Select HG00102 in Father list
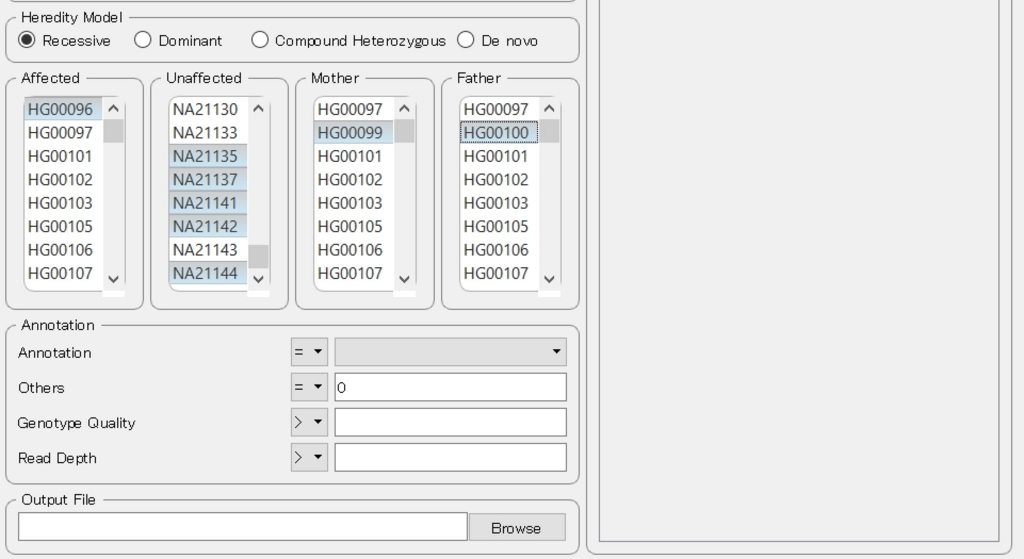 [x=499, y=180]
